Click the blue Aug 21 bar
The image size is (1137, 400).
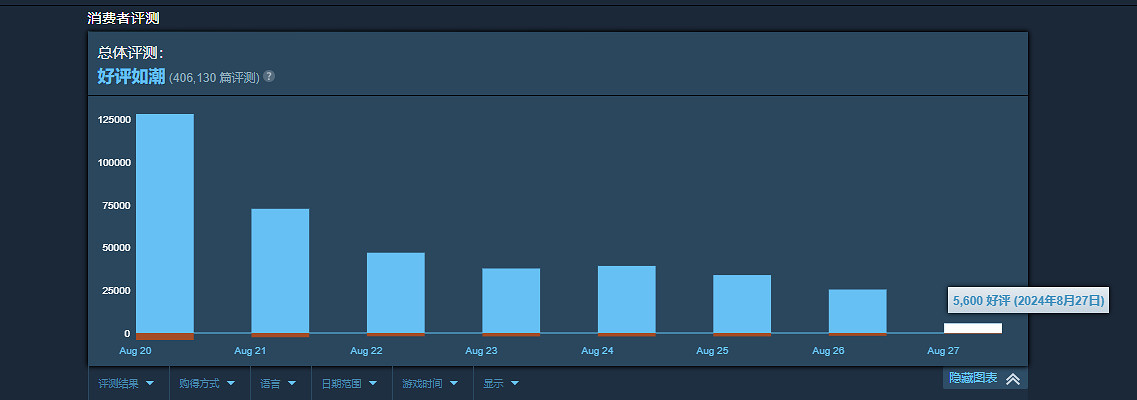click(x=280, y=270)
